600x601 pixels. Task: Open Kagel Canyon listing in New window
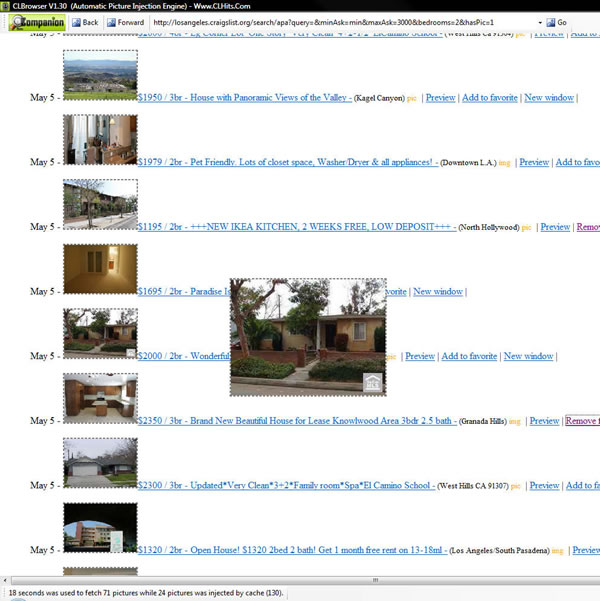coord(549,98)
